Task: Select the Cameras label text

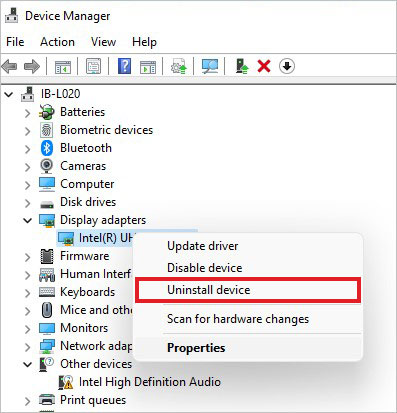Action: (x=83, y=166)
